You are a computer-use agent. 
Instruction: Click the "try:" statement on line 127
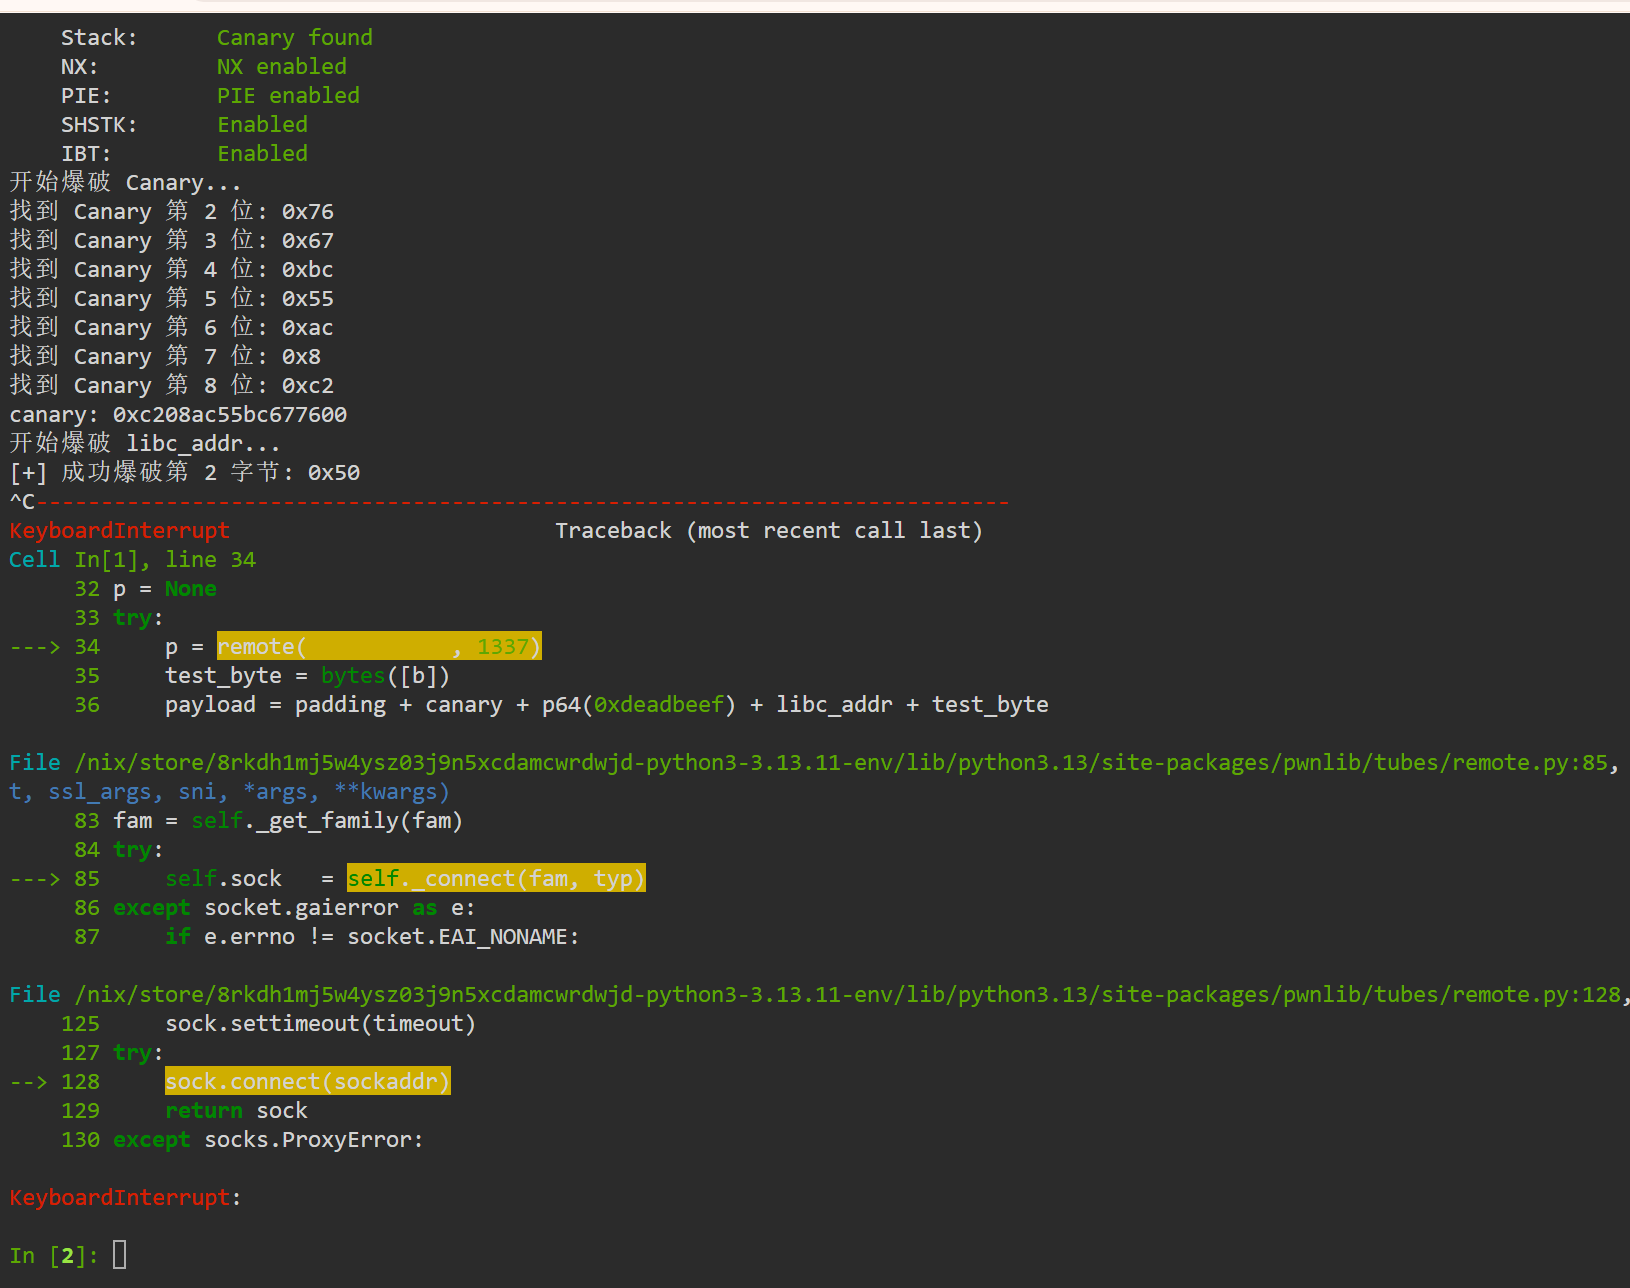[138, 1053]
